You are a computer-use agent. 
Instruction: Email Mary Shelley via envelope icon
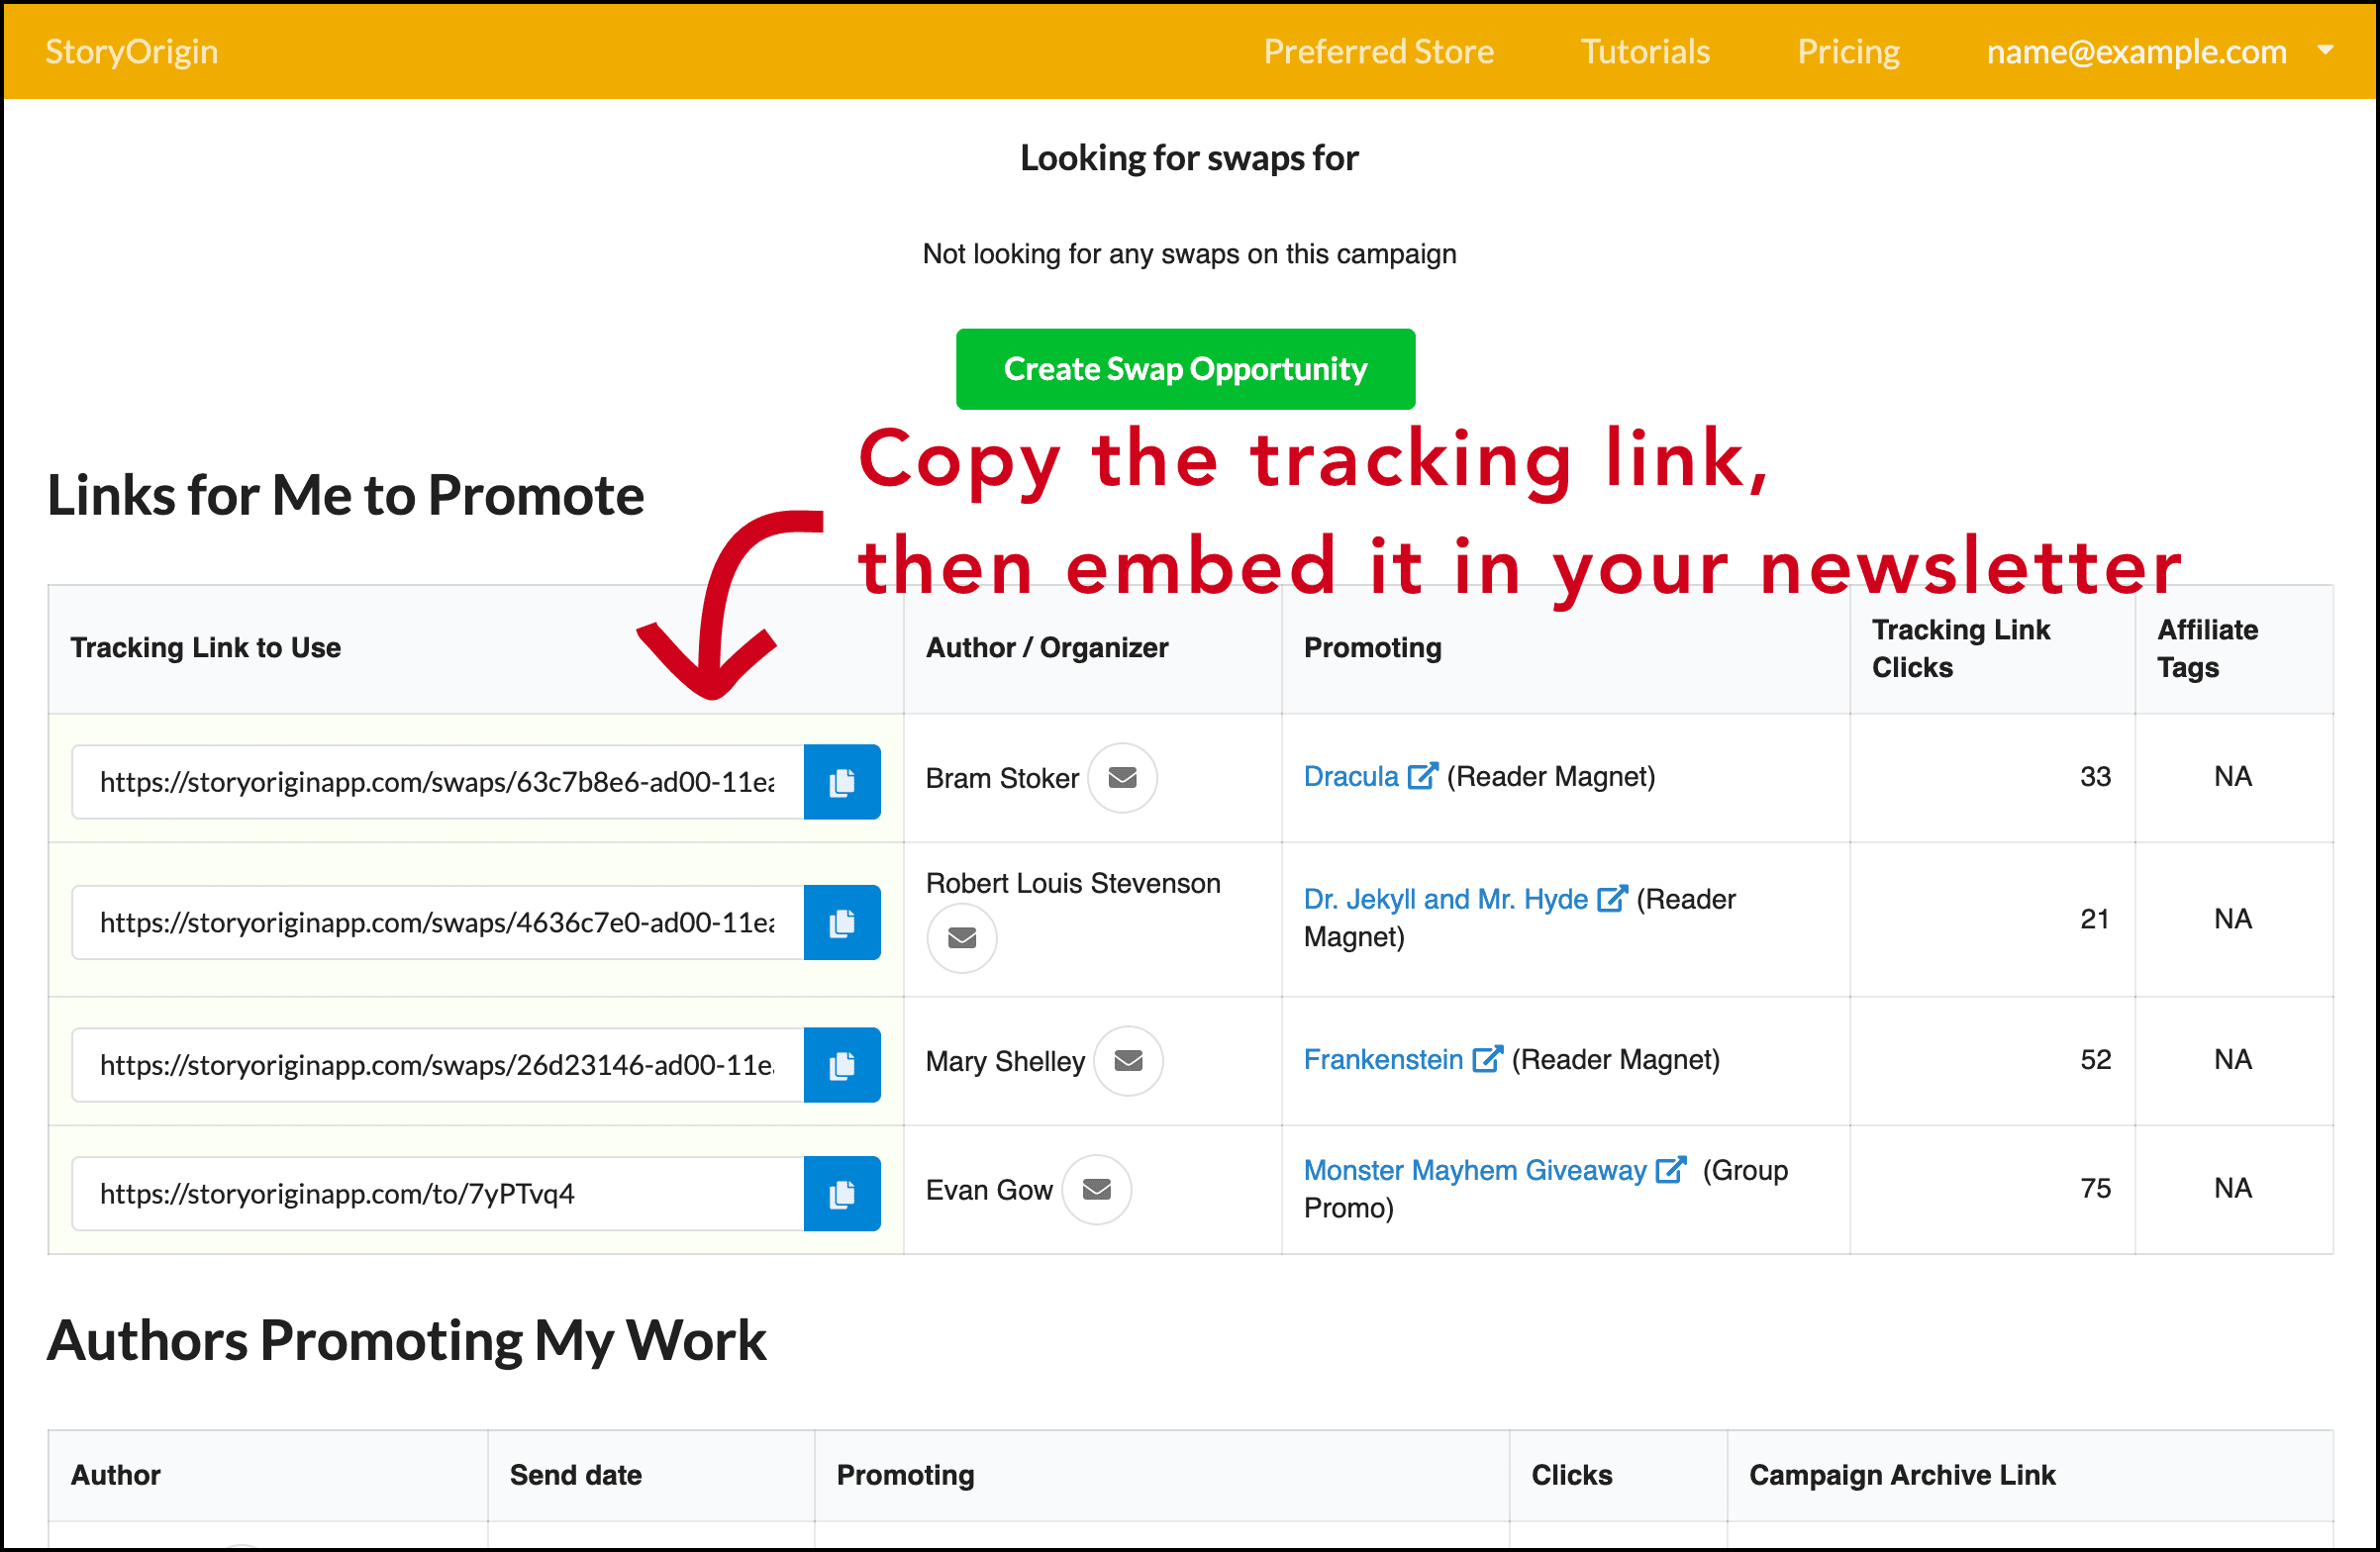(x=1128, y=1061)
